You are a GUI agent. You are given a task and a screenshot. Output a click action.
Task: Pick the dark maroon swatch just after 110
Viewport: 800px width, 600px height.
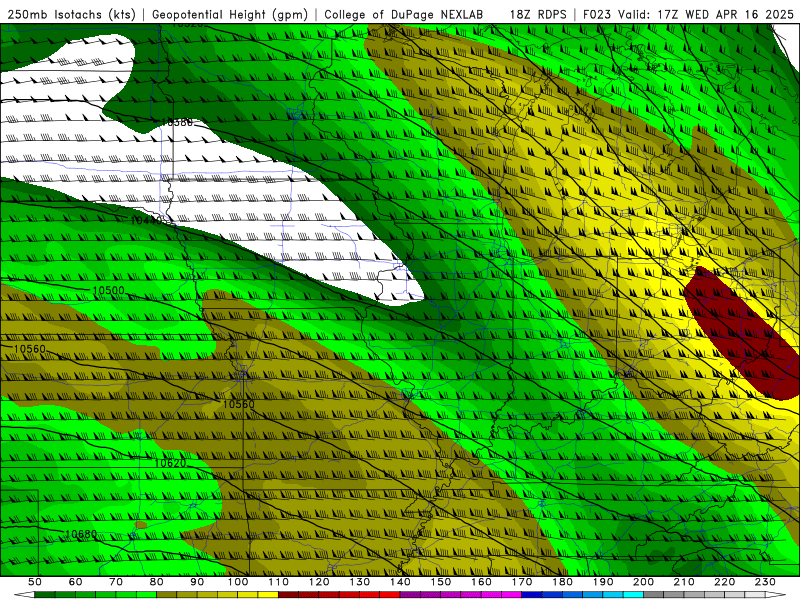click(288, 594)
